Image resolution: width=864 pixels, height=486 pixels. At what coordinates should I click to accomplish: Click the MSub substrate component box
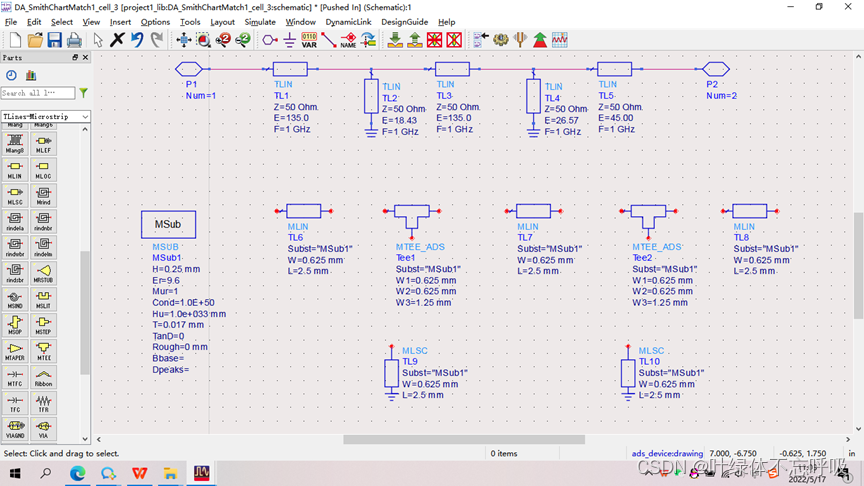point(168,224)
